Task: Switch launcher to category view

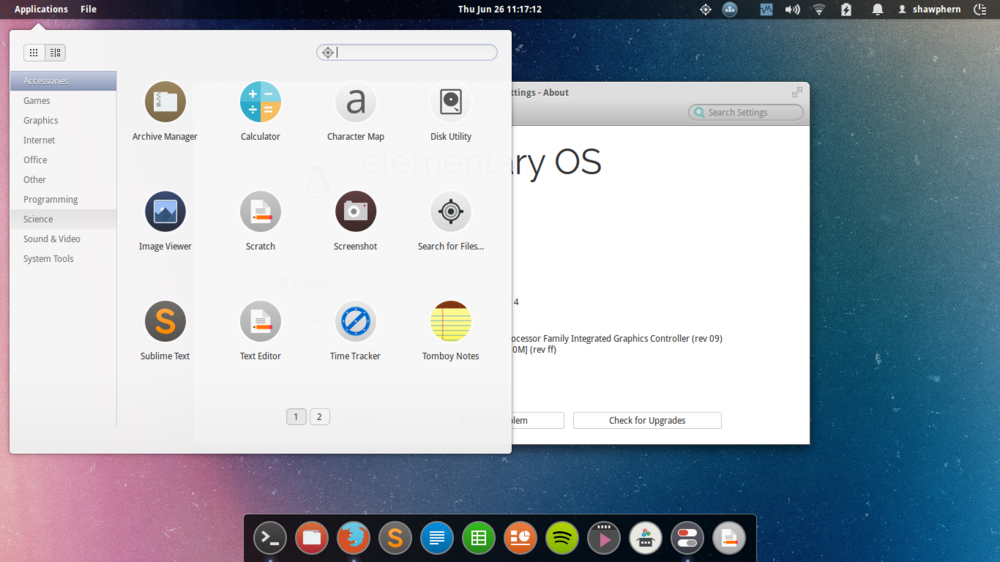Action: (x=55, y=52)
